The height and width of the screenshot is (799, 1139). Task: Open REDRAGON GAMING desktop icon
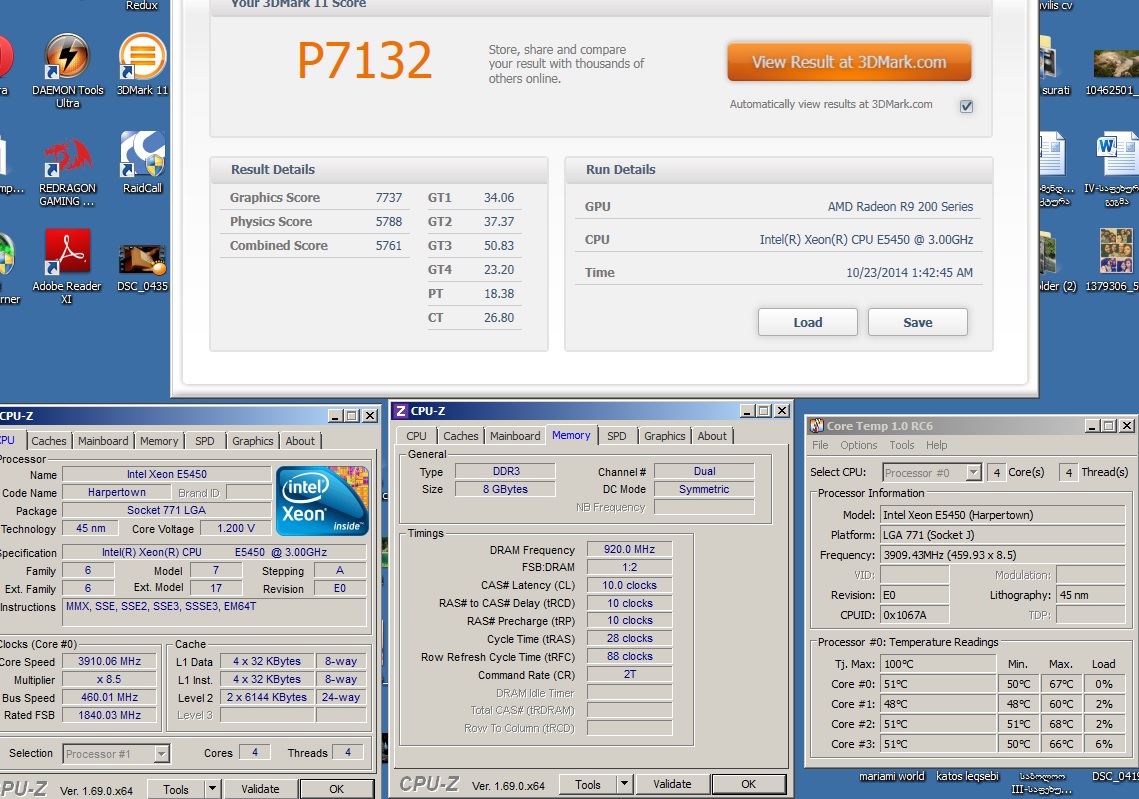pos(68,170)
